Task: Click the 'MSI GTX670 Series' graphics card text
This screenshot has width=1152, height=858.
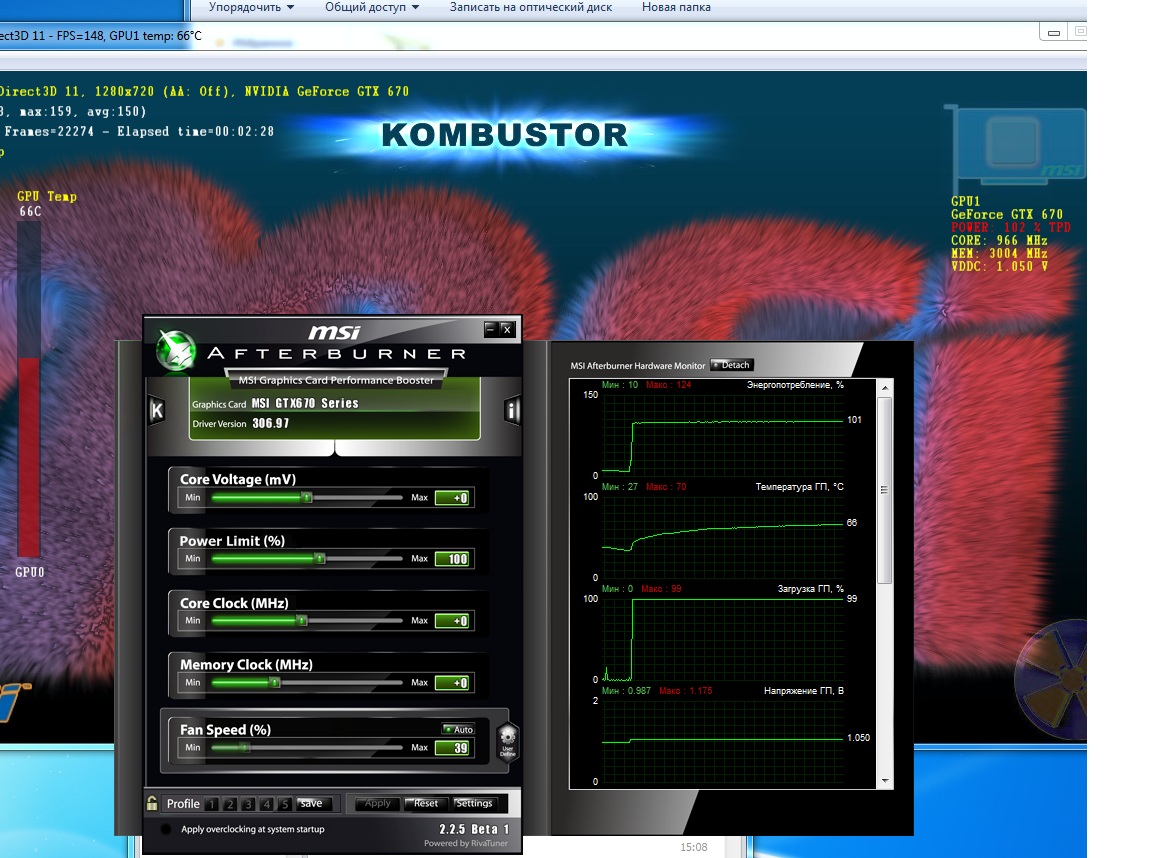Action: tap(305, 403)
